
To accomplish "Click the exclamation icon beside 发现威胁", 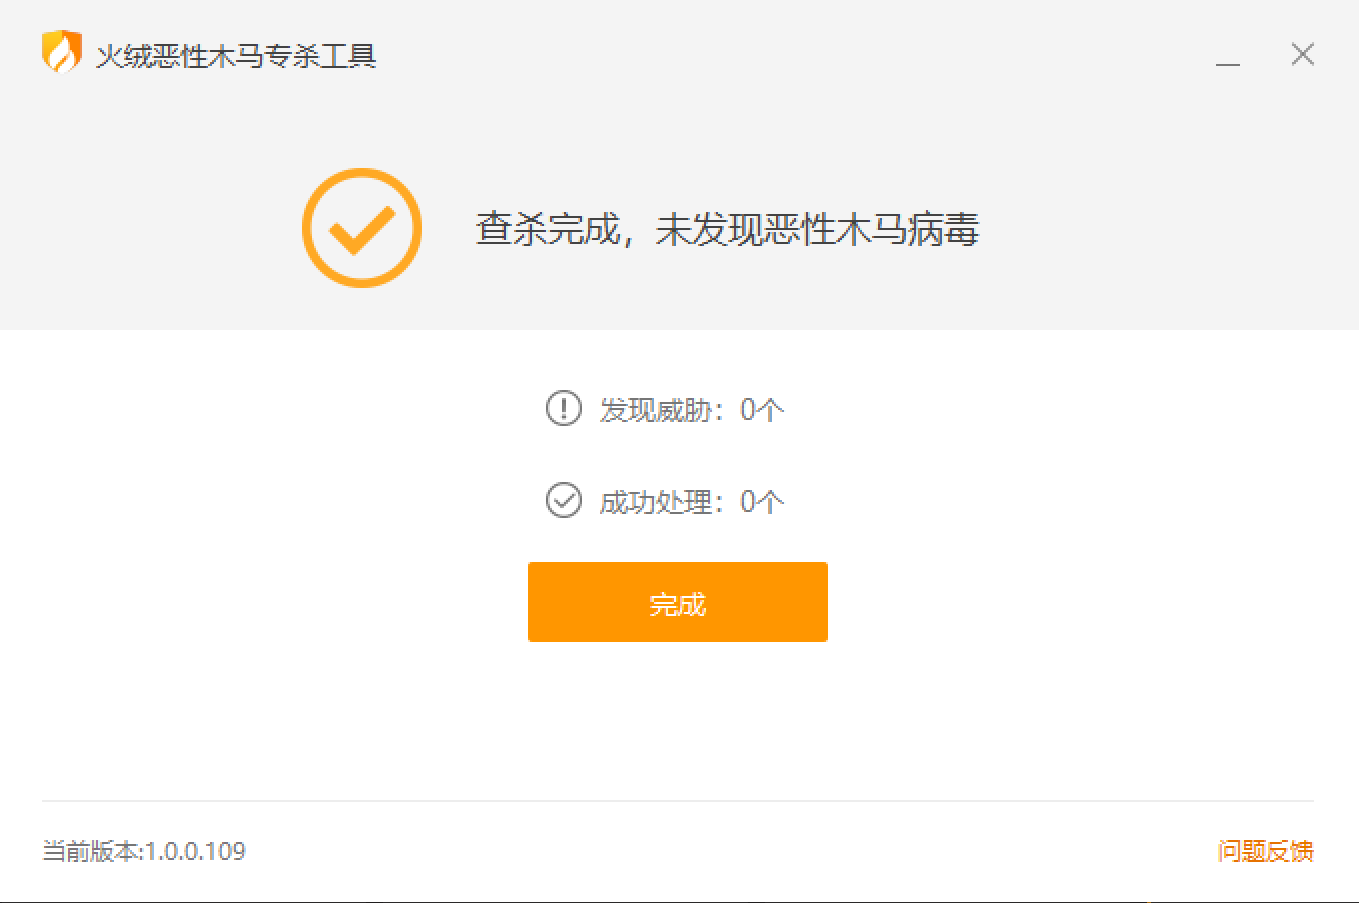I will [x=563, y=408].
